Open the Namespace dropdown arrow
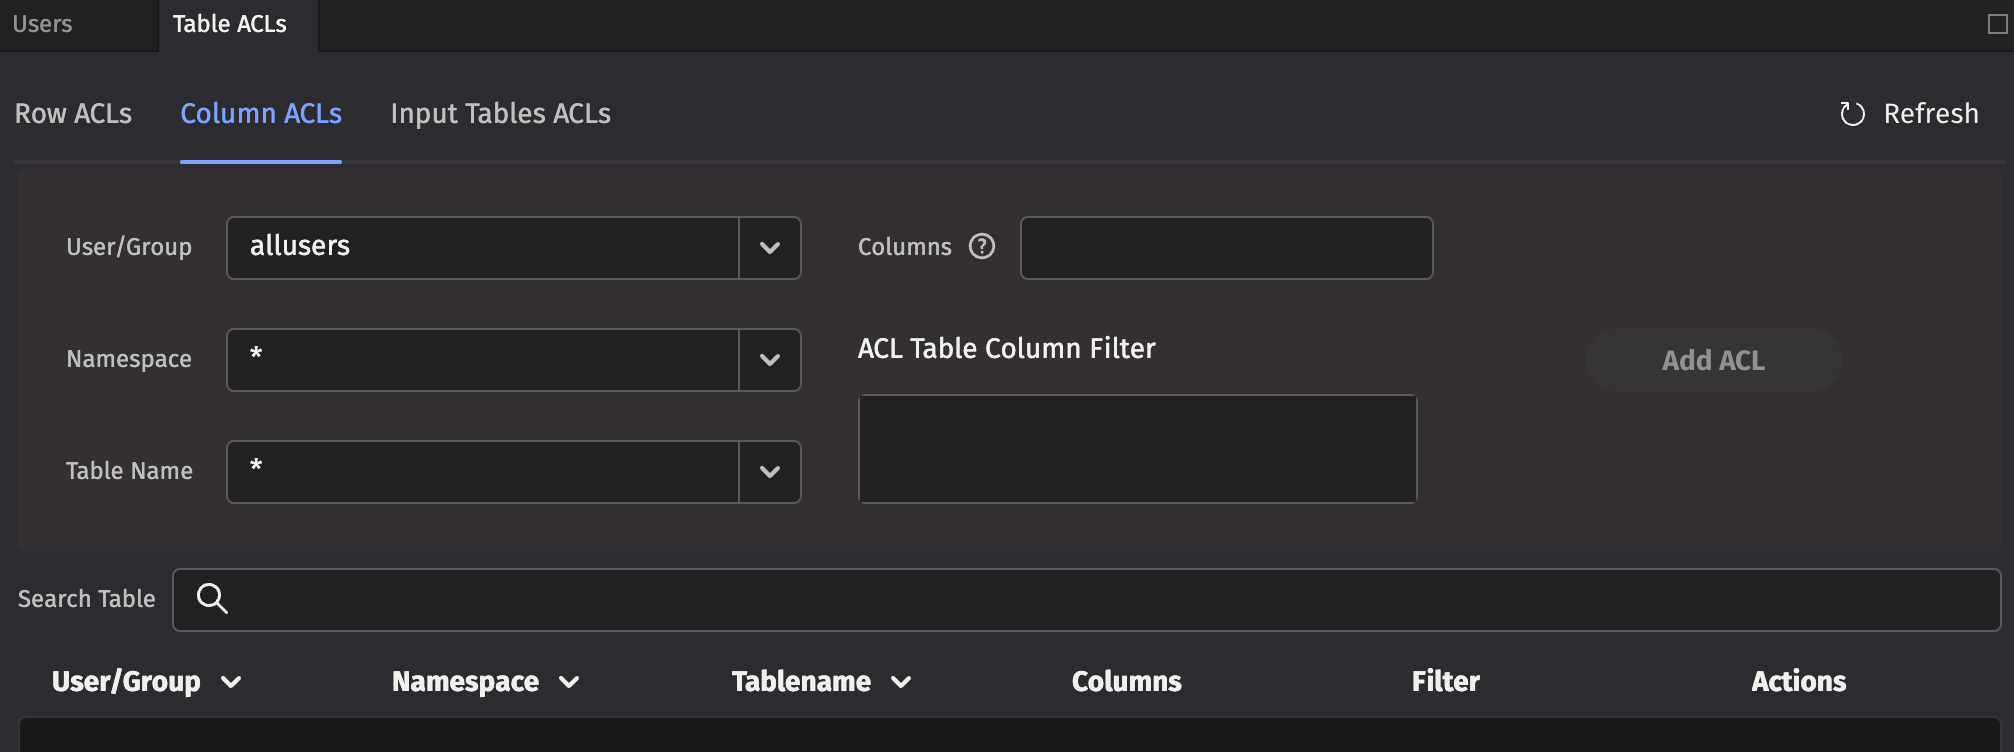 769,360
